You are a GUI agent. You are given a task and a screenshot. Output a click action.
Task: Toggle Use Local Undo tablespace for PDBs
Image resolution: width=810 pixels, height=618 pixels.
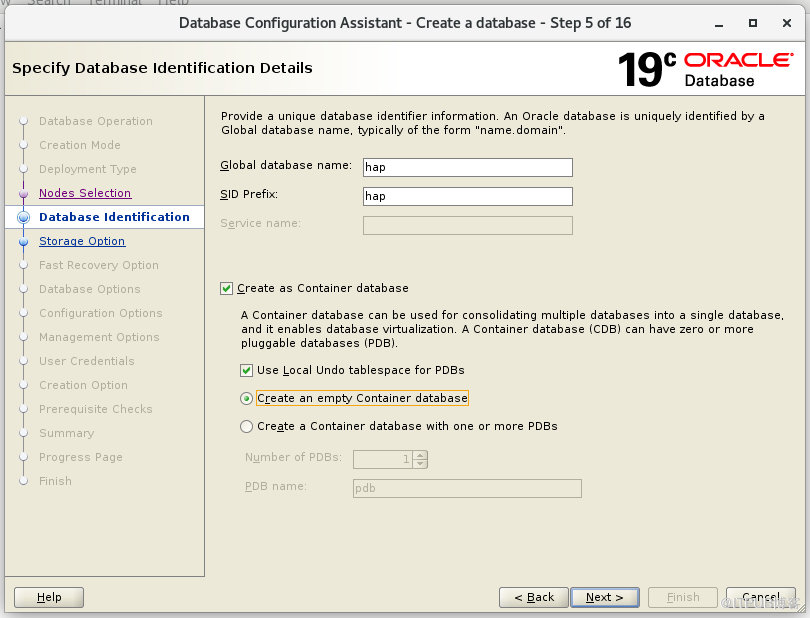point(246,370)
